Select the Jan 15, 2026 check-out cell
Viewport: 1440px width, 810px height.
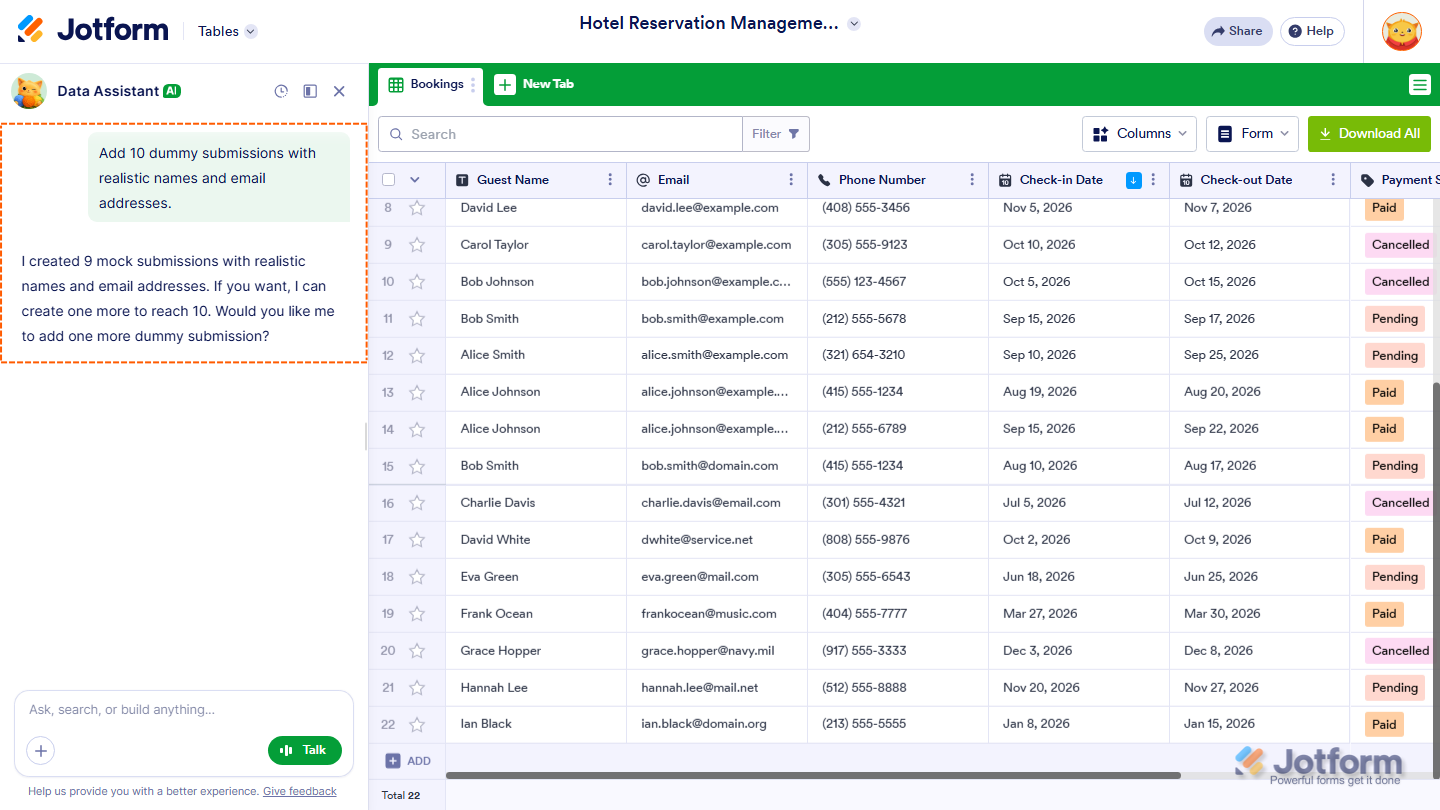click(x=1260, y=724)
